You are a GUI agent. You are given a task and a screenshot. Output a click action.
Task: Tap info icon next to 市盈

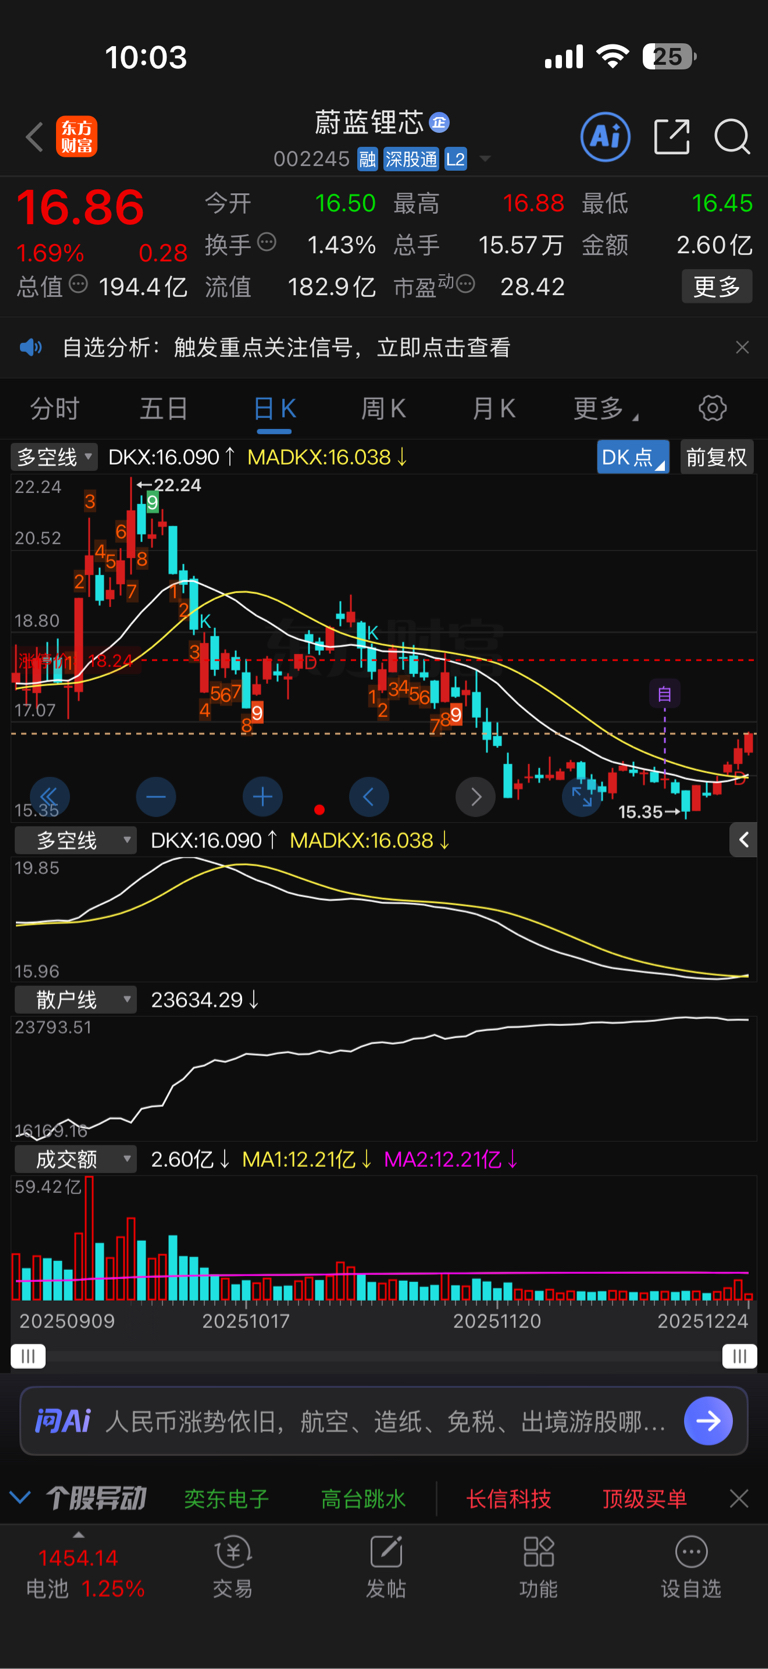pyautogui.click(x=465, y=285)
